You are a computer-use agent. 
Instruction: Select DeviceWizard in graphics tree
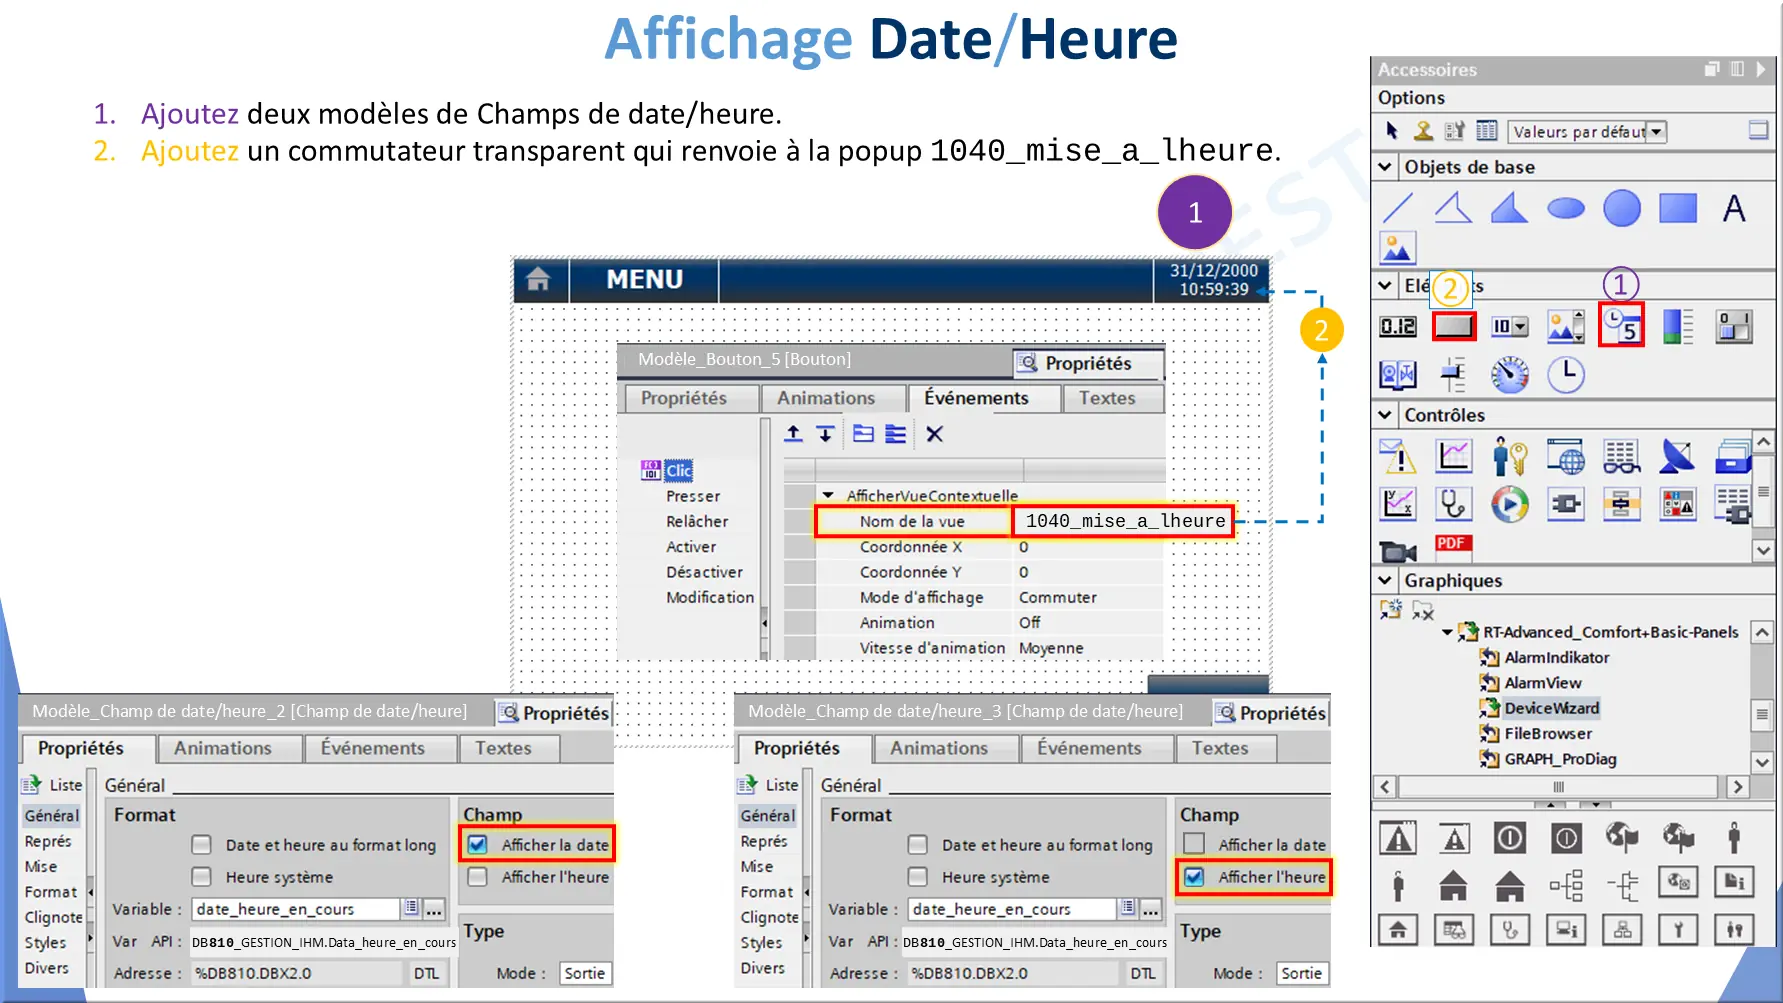[x=1551, y=708]
